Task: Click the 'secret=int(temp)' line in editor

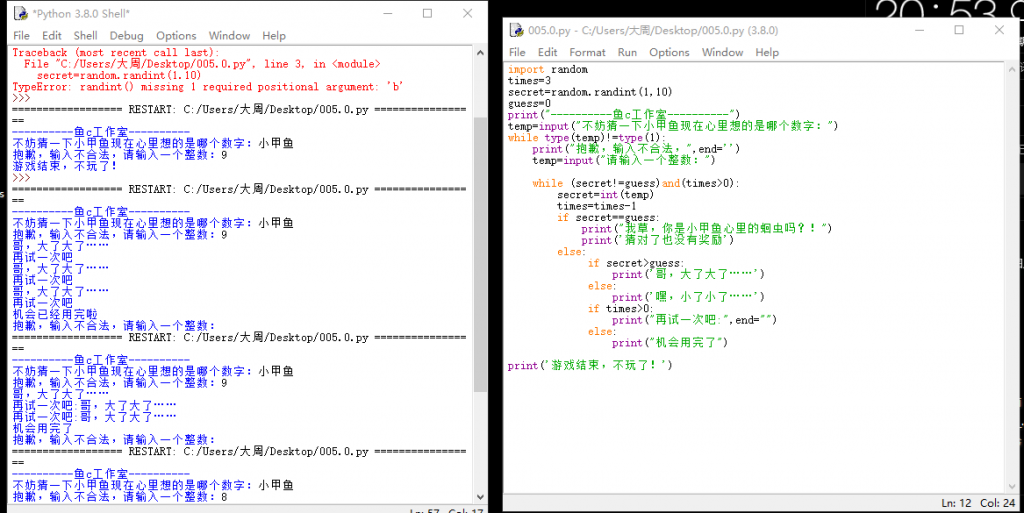Action: point(605,194)
